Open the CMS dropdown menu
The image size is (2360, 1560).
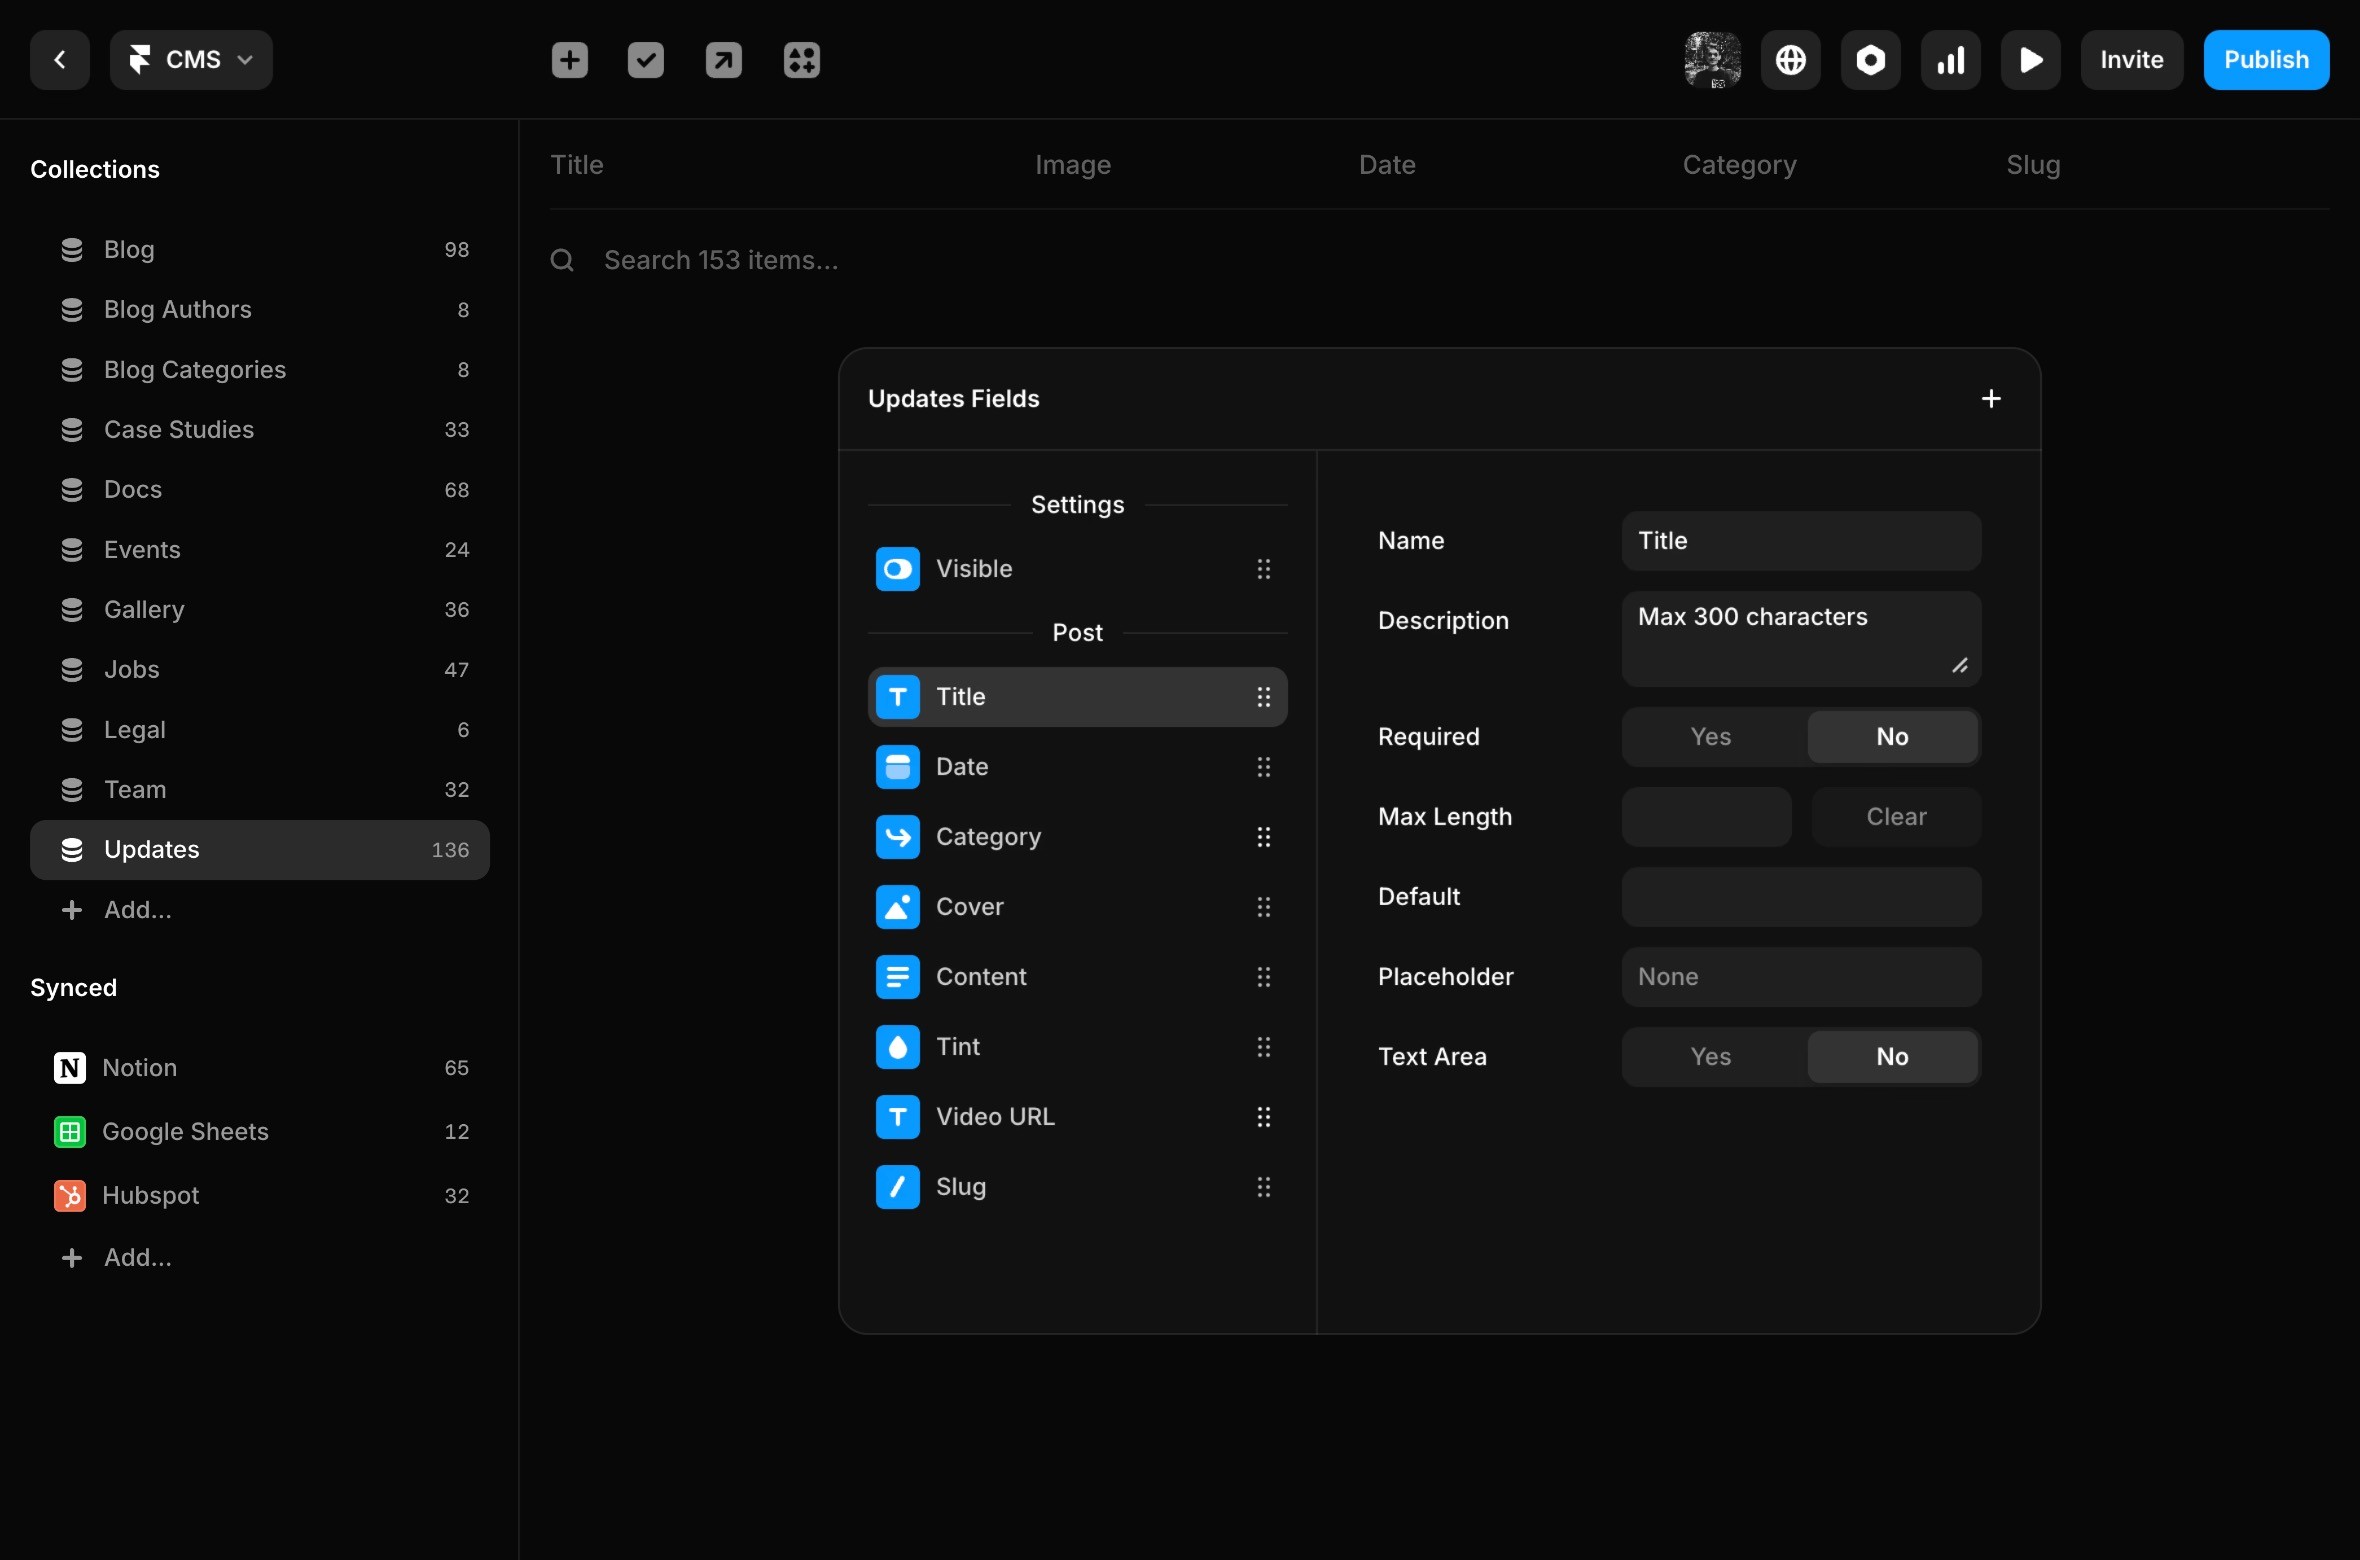coord(191,60)
